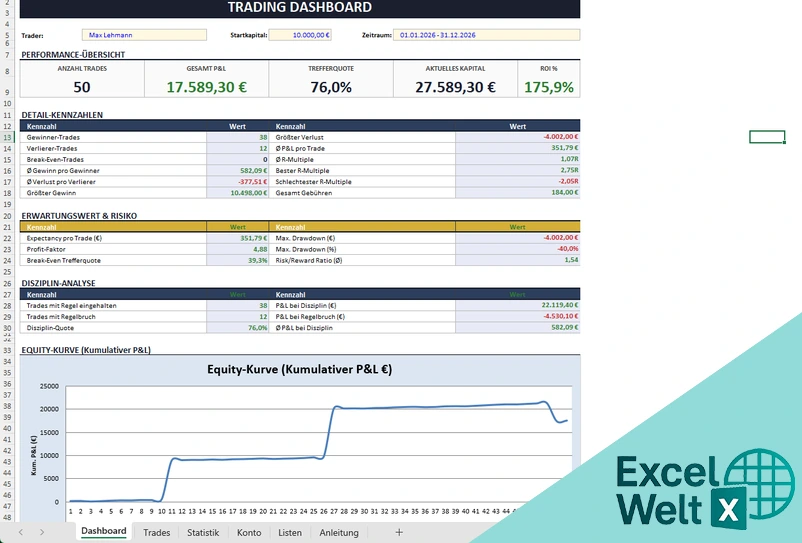
Task: Open the Konto sheet tab
Action: point(249,532)
